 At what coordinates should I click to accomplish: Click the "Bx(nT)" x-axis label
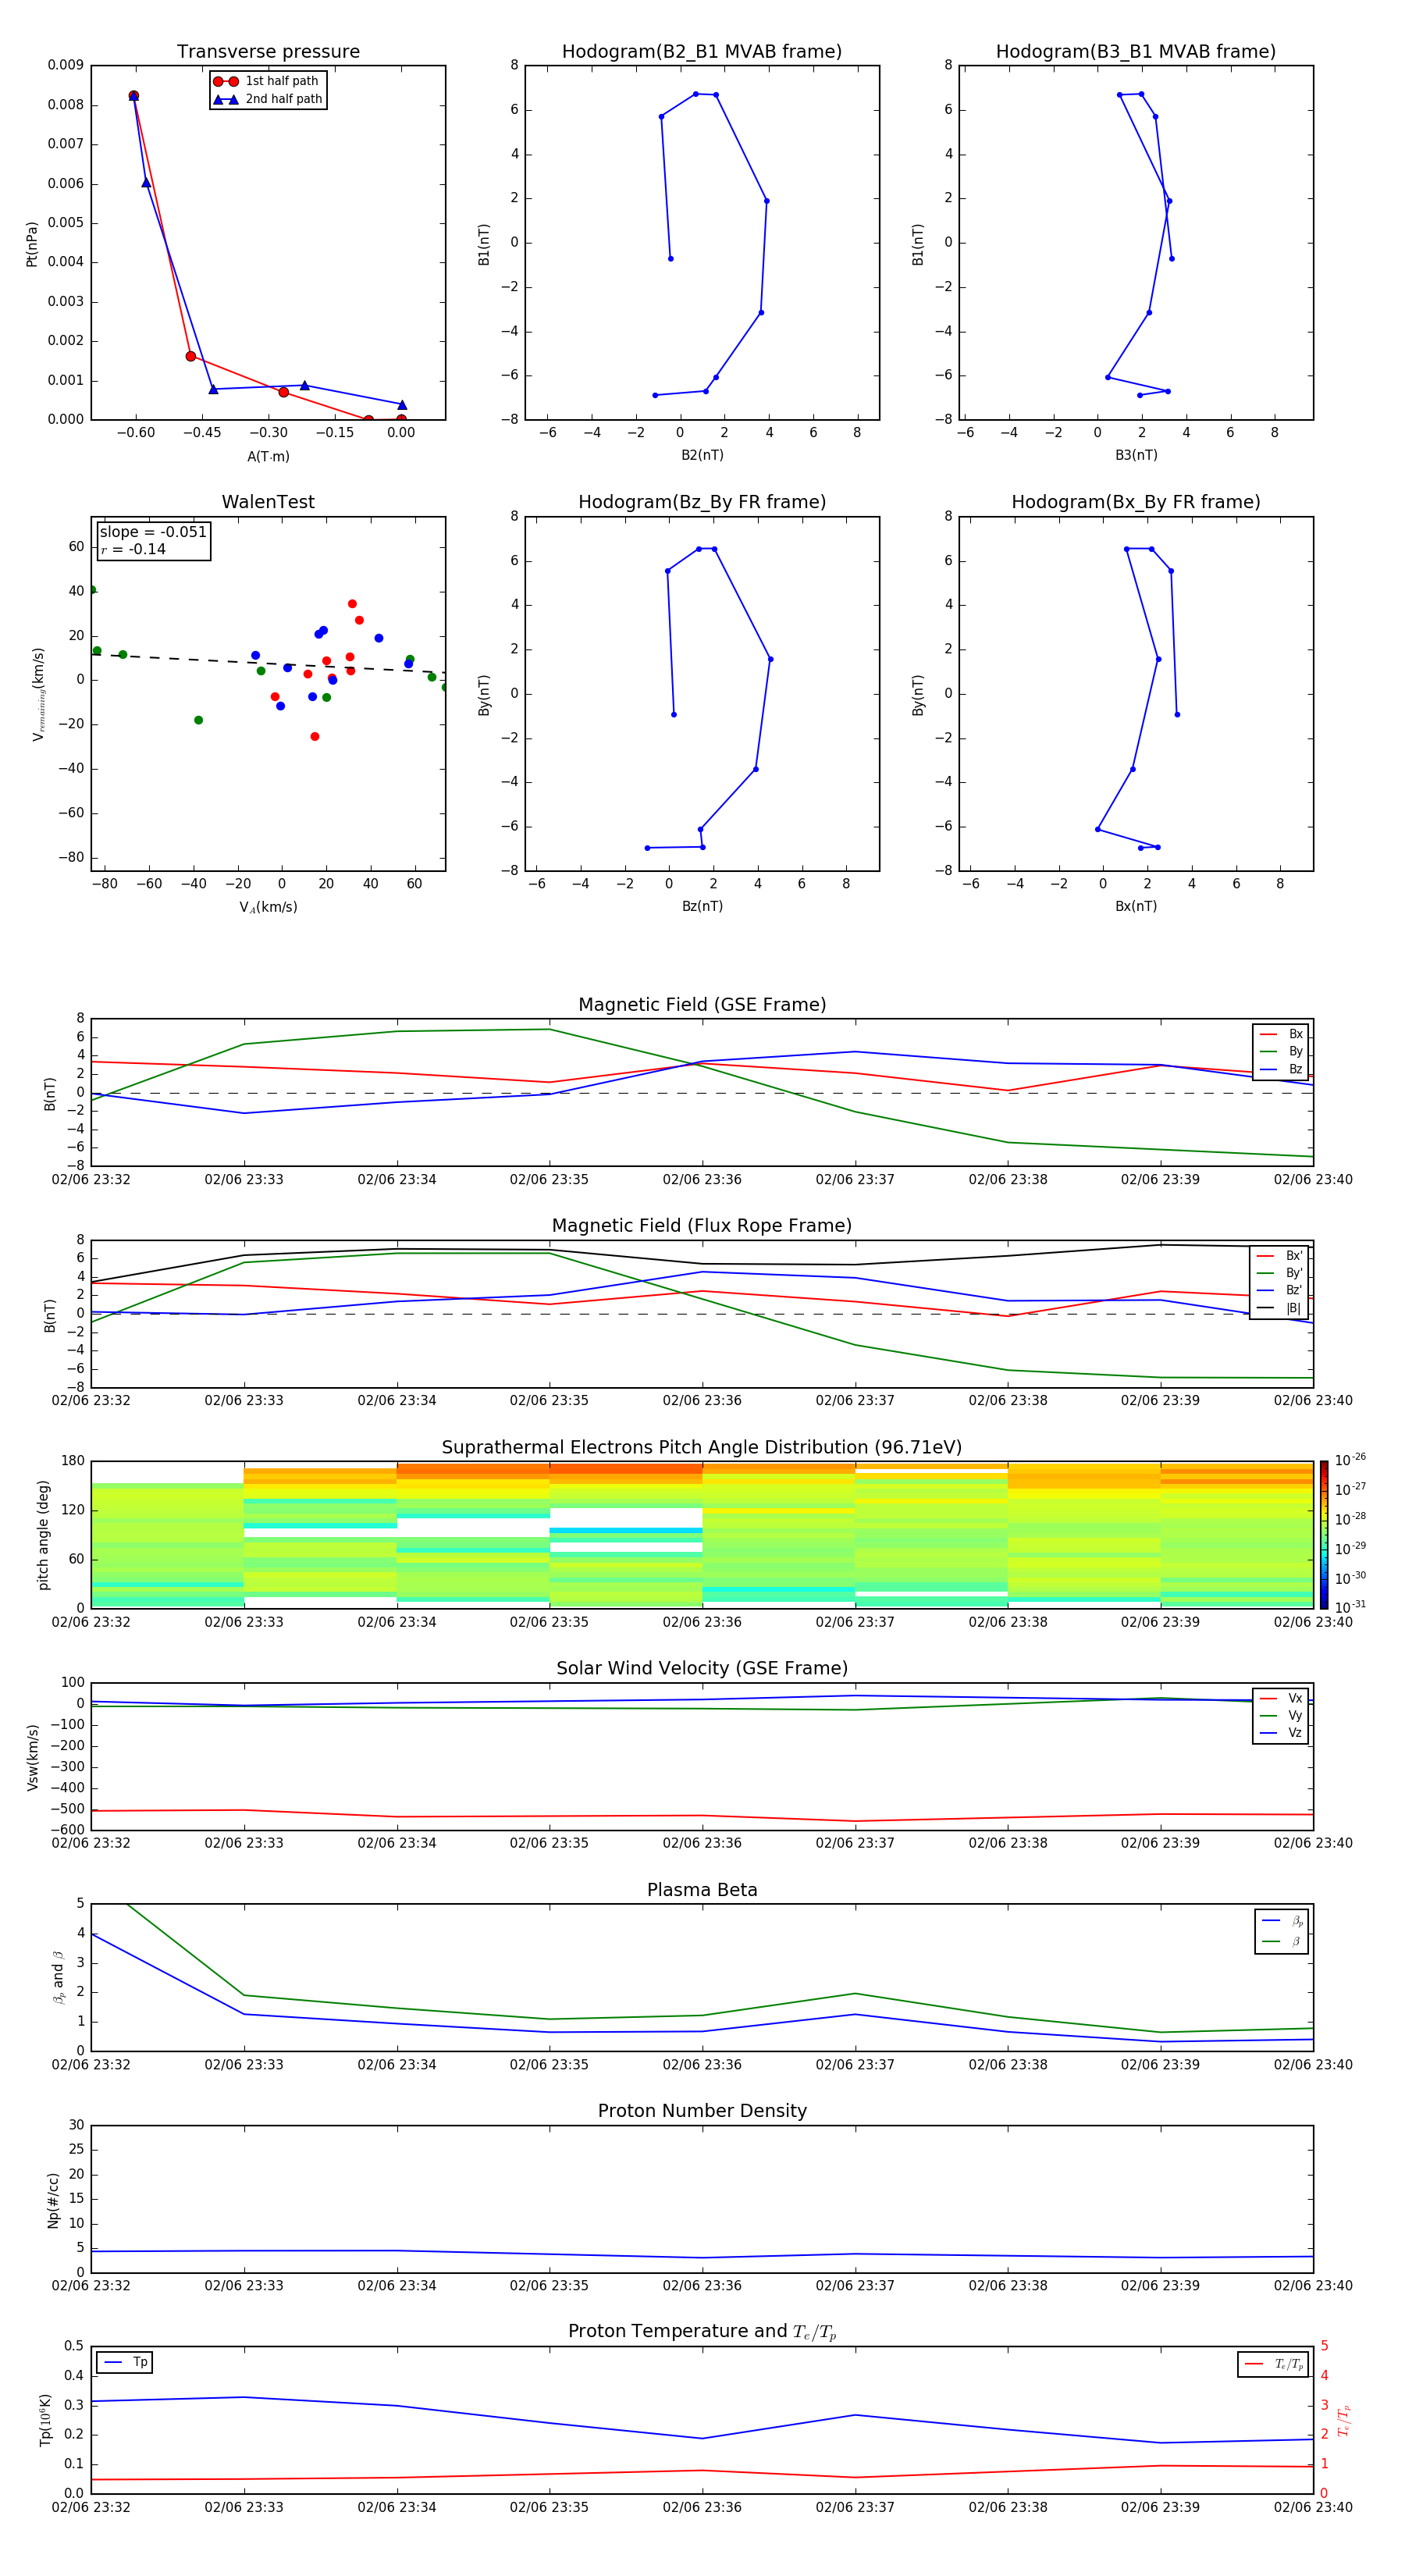1136,906
